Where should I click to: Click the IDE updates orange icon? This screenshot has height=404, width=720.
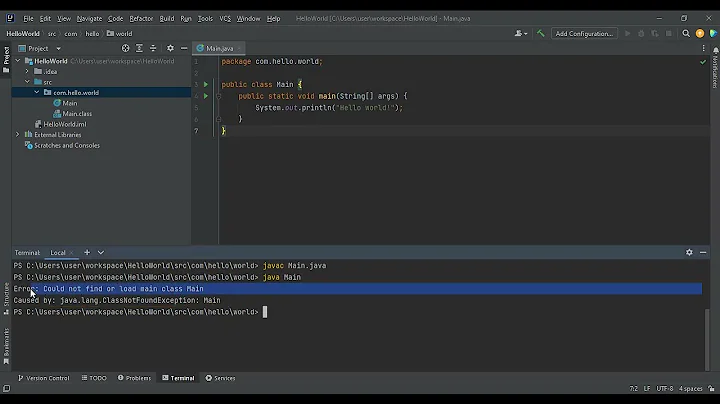click(700, 34)
